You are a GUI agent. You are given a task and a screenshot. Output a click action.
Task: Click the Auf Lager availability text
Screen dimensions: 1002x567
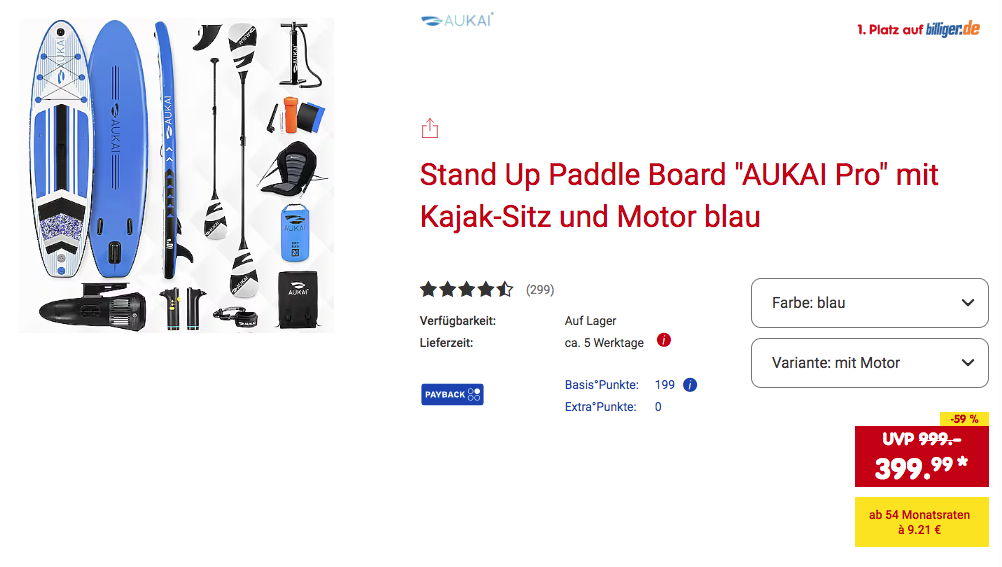[x=590, y=321]
